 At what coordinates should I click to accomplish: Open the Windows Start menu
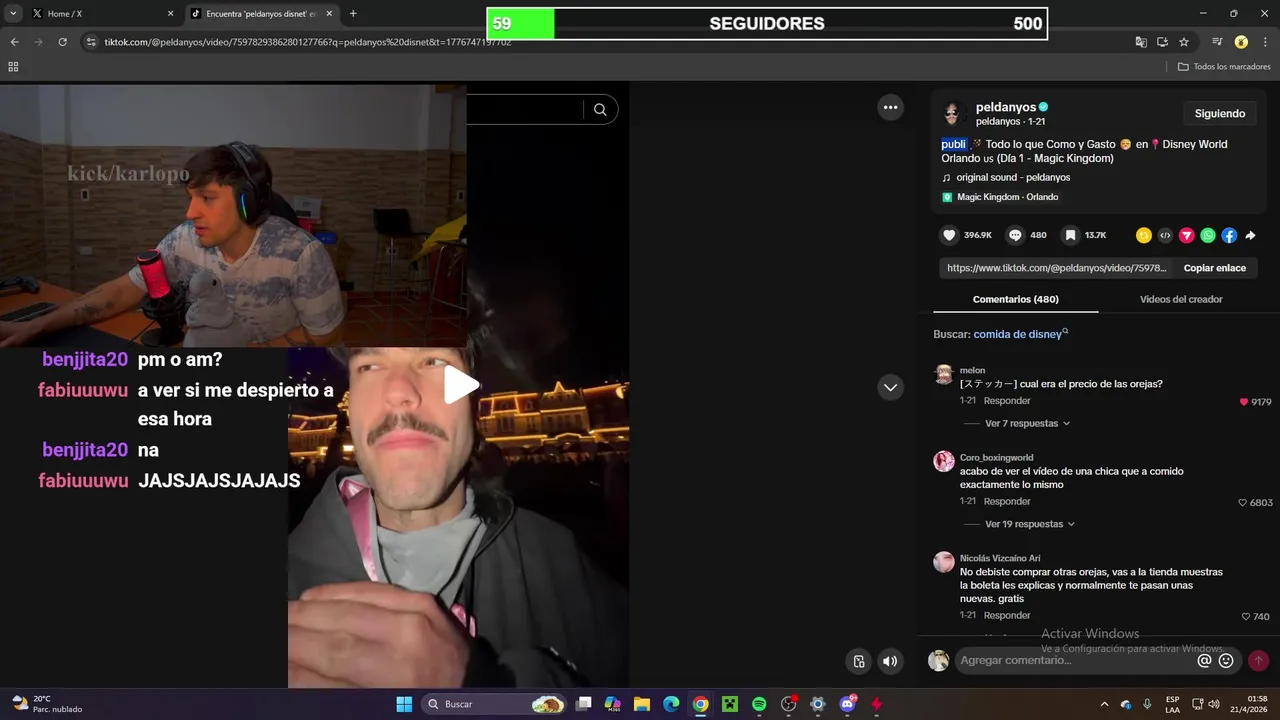404,704
